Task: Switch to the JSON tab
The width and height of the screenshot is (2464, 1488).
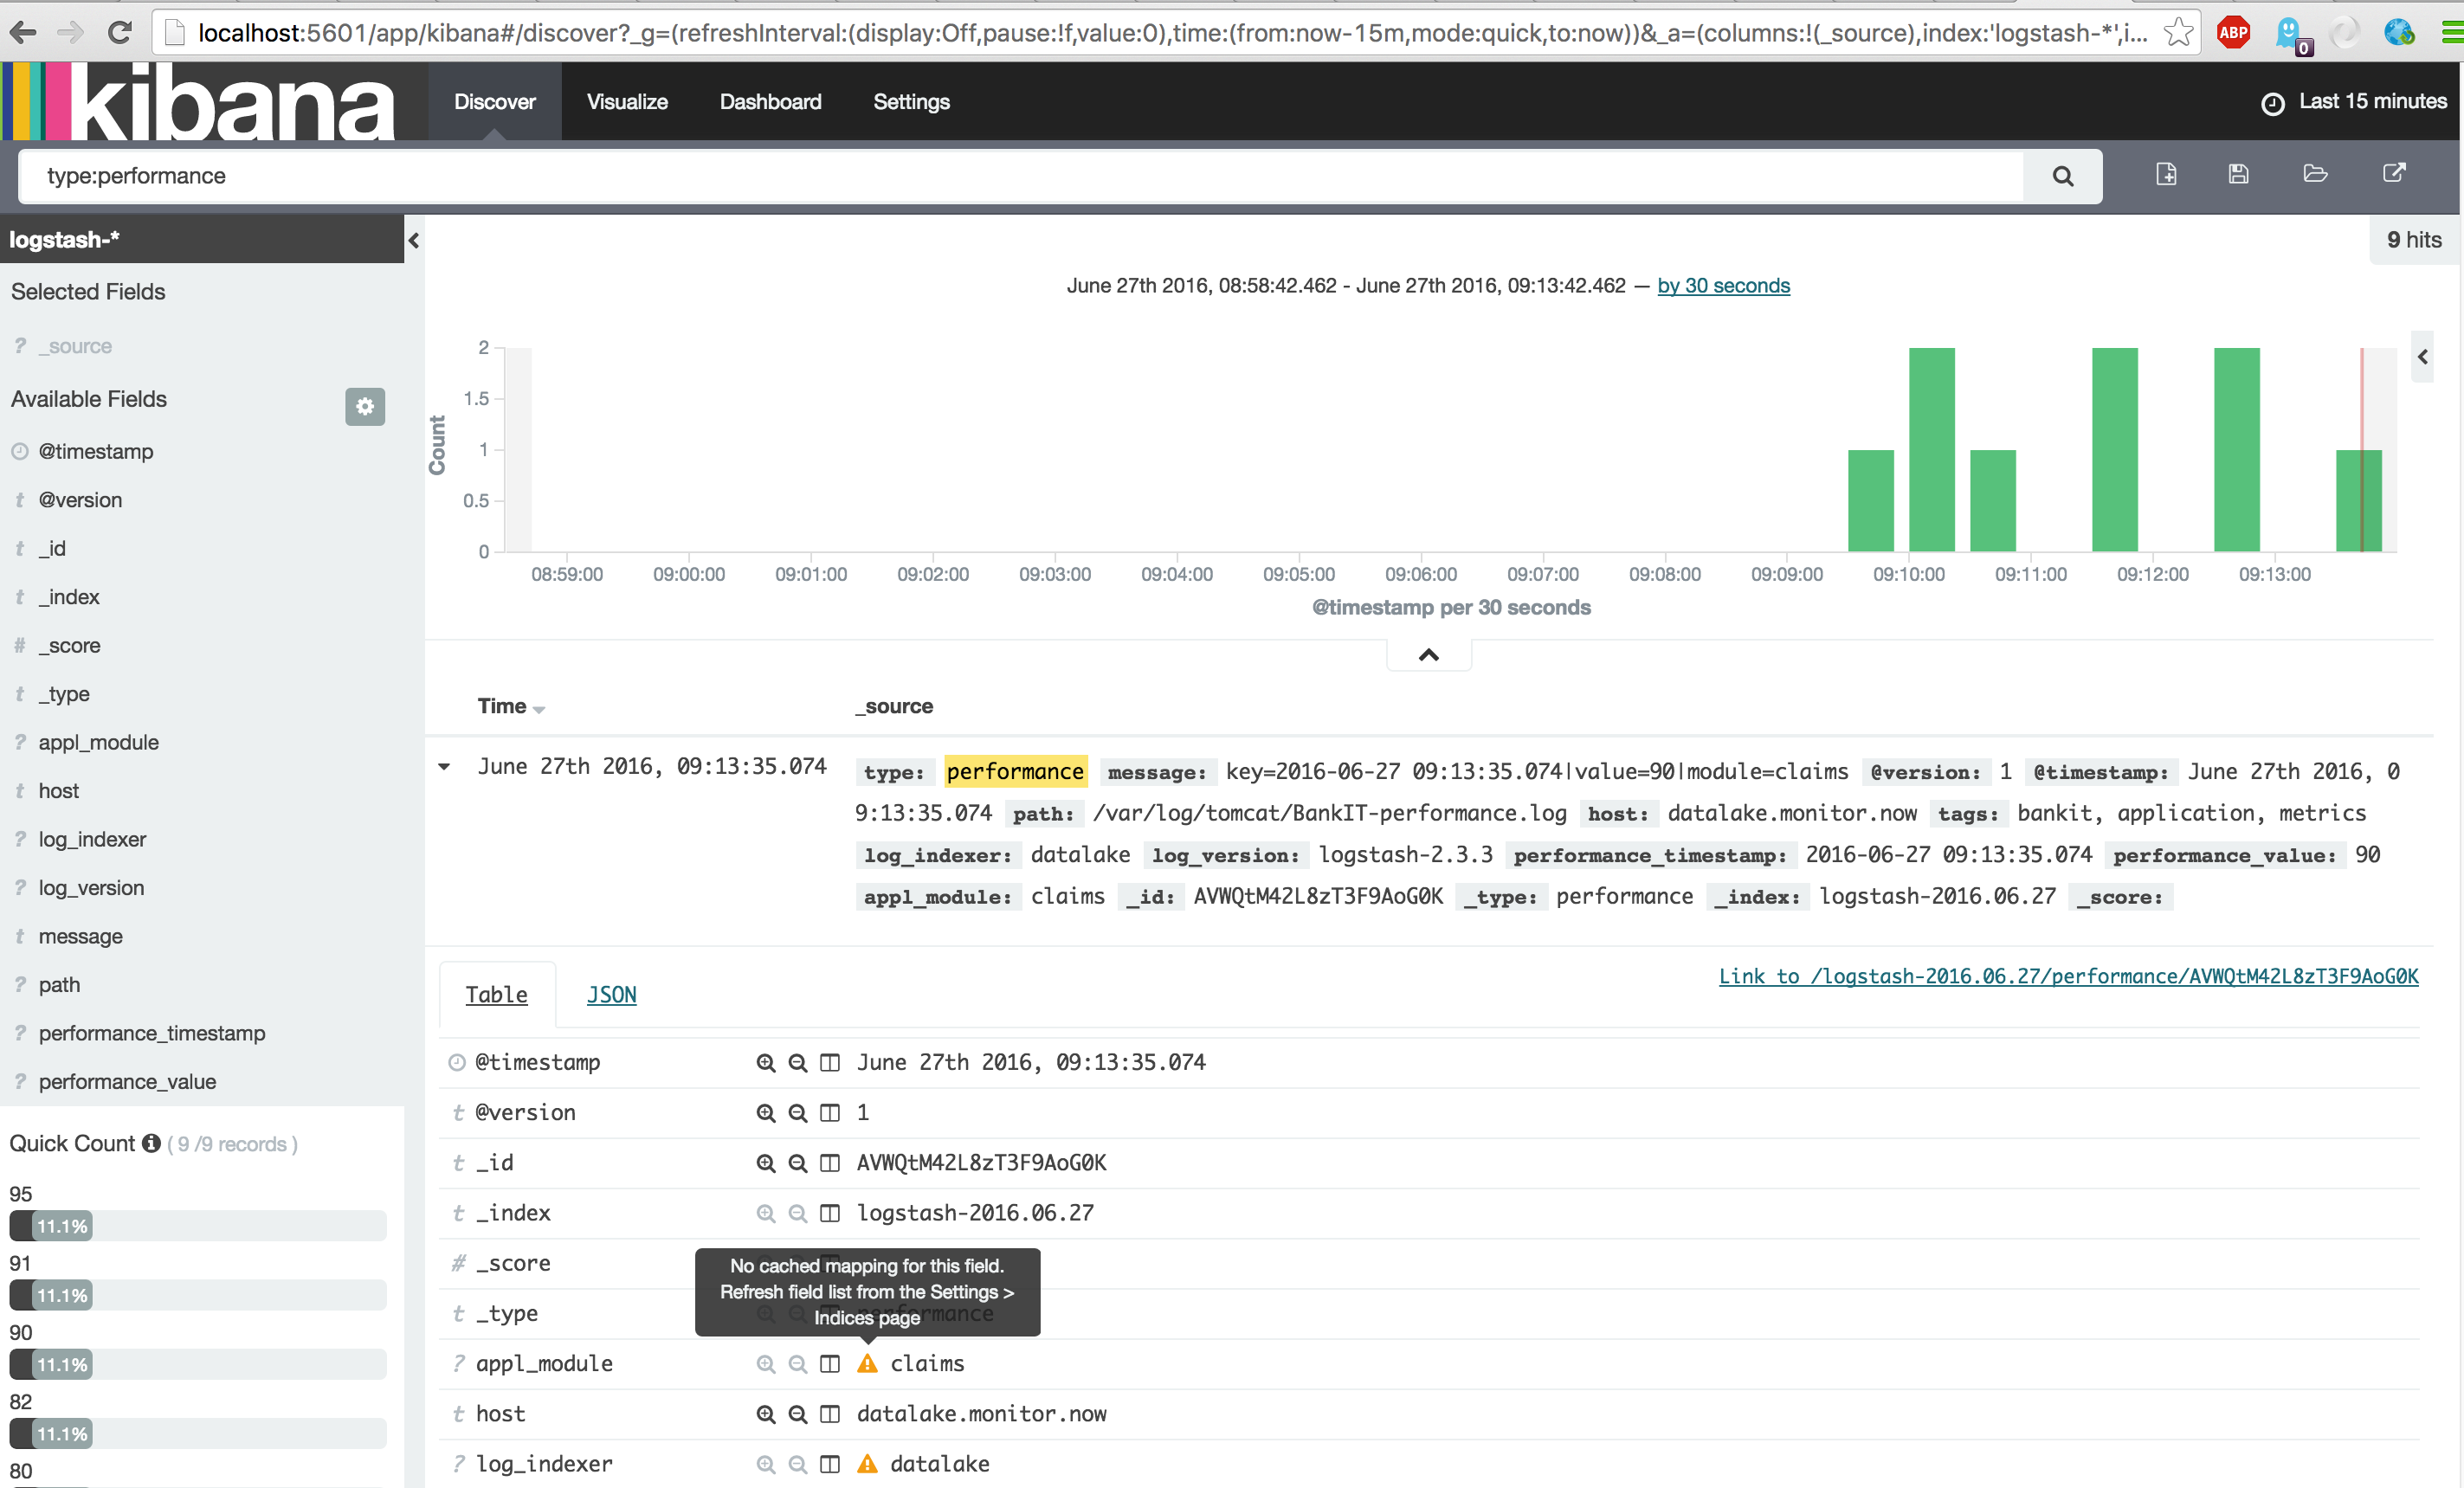Action: tap(611, 994)
